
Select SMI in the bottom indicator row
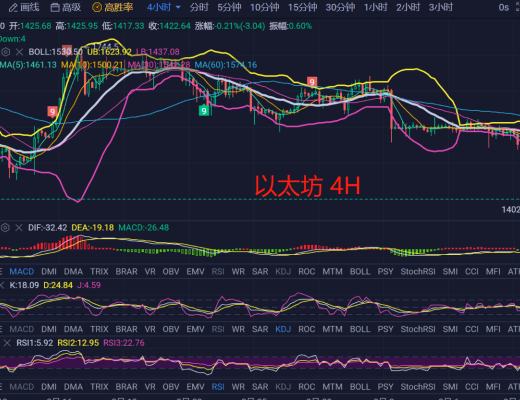coord(450,387)
